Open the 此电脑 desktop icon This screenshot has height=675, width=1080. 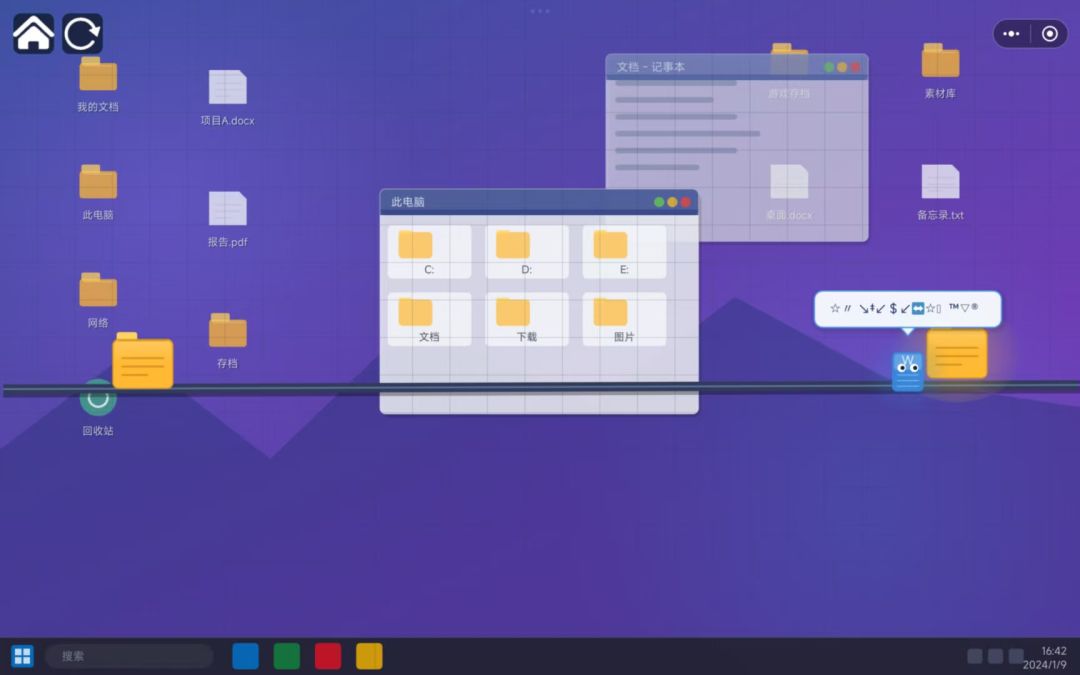click(98, 192)
